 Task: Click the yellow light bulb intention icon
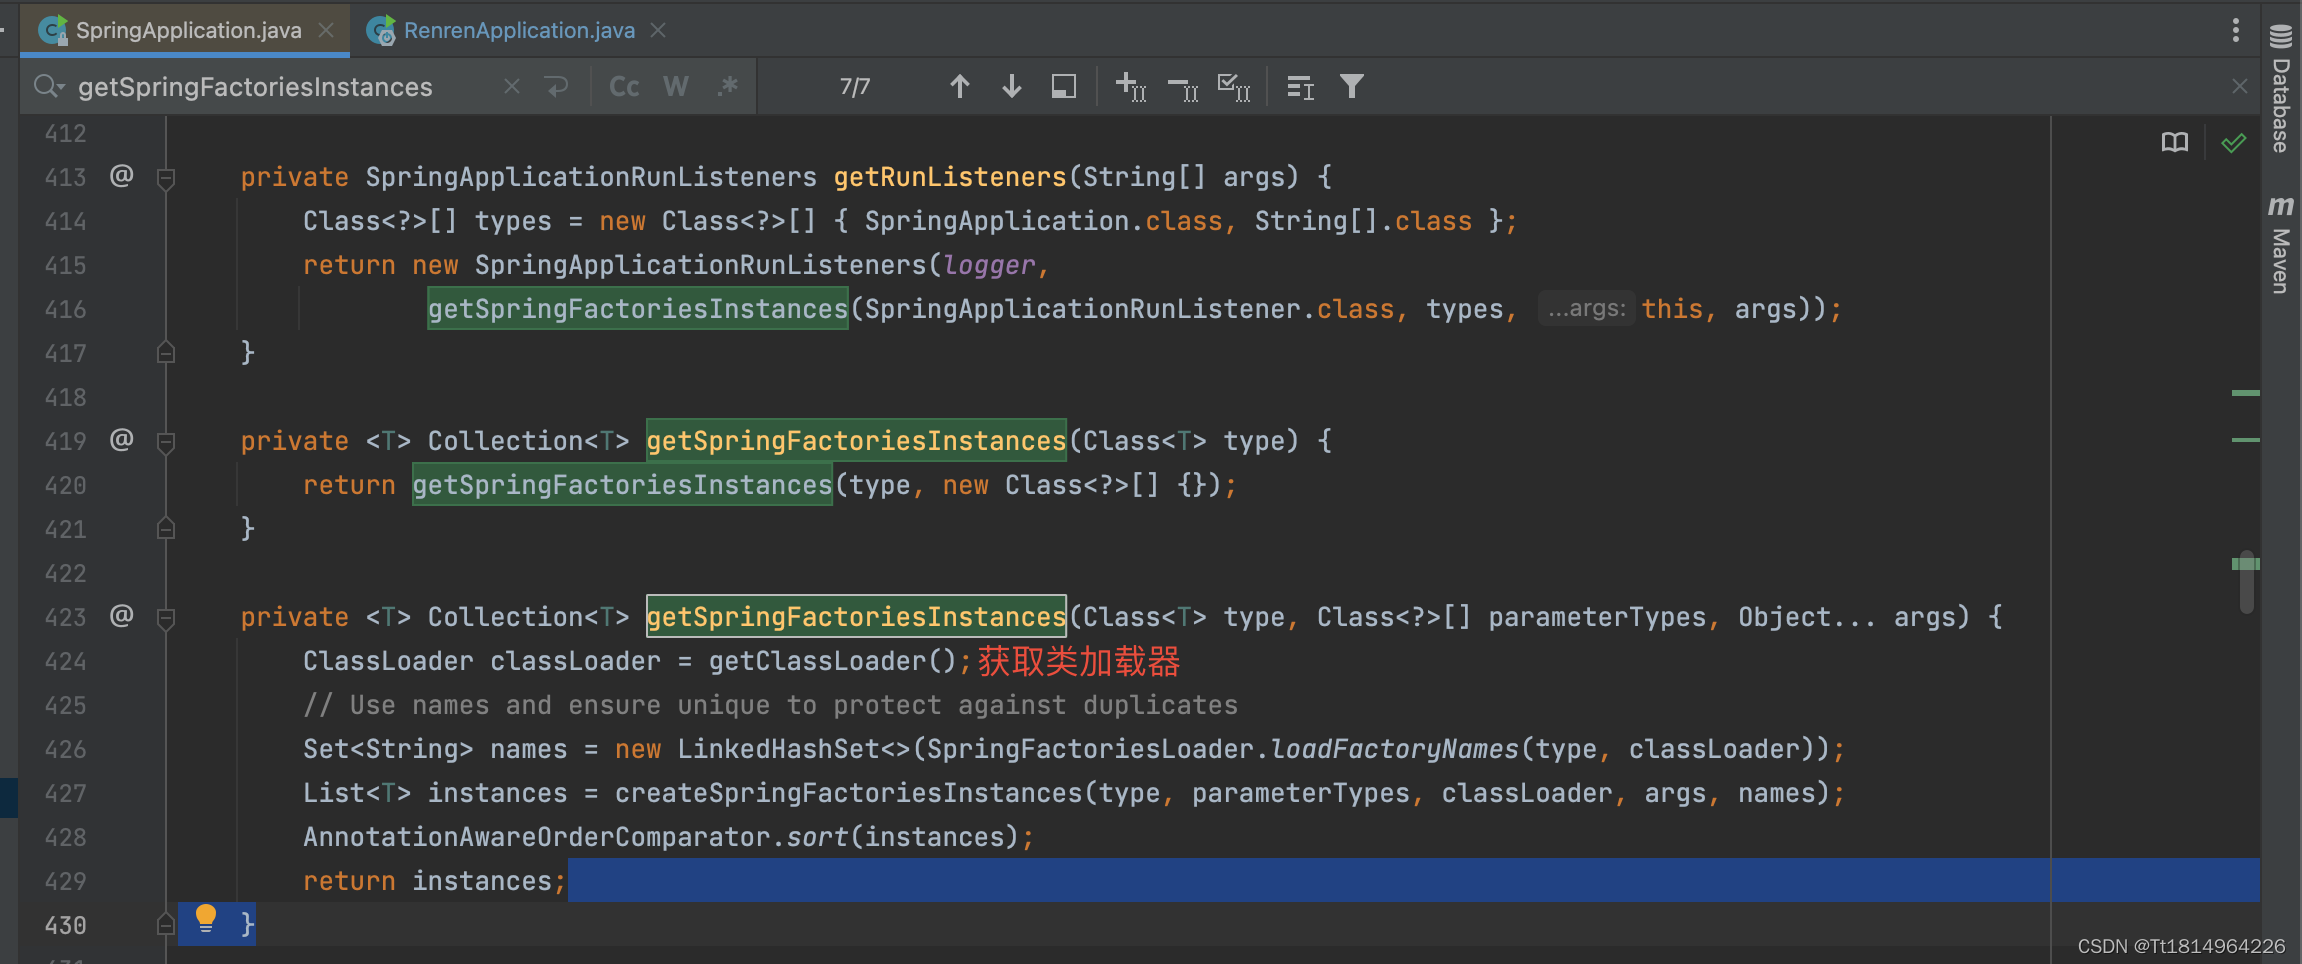tap(206, 919)
